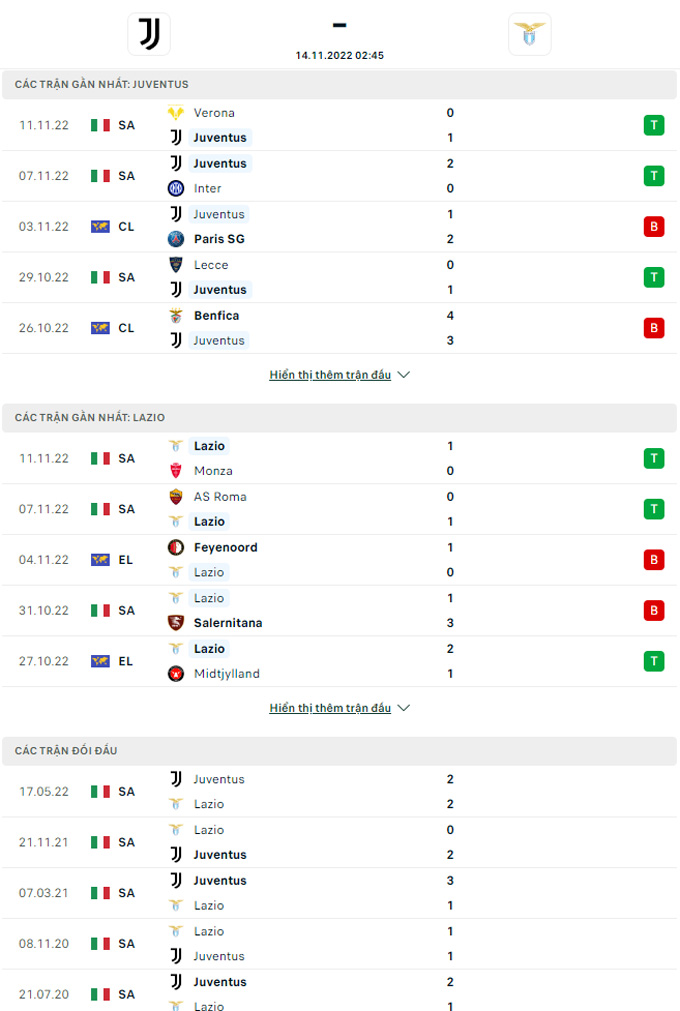Click the Monza team logo
This screenshot has height=1011, width=680.
[176, 471]
